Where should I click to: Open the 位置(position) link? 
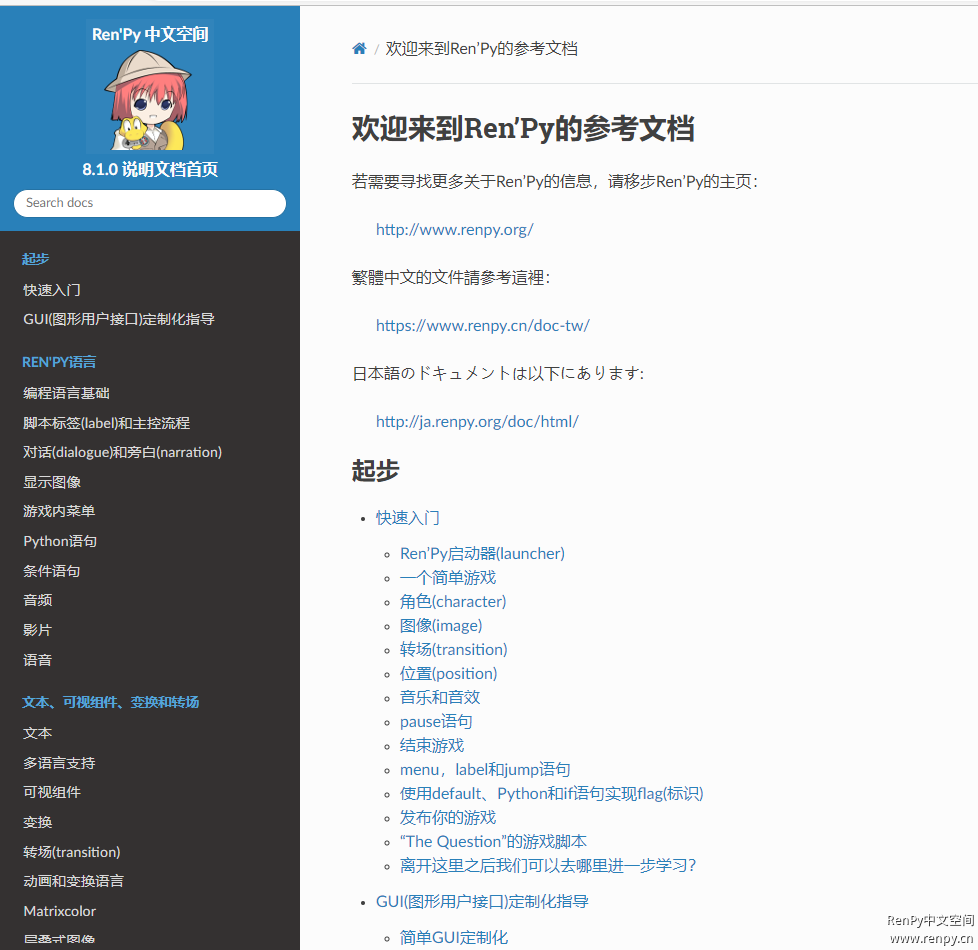pos(448,674)
